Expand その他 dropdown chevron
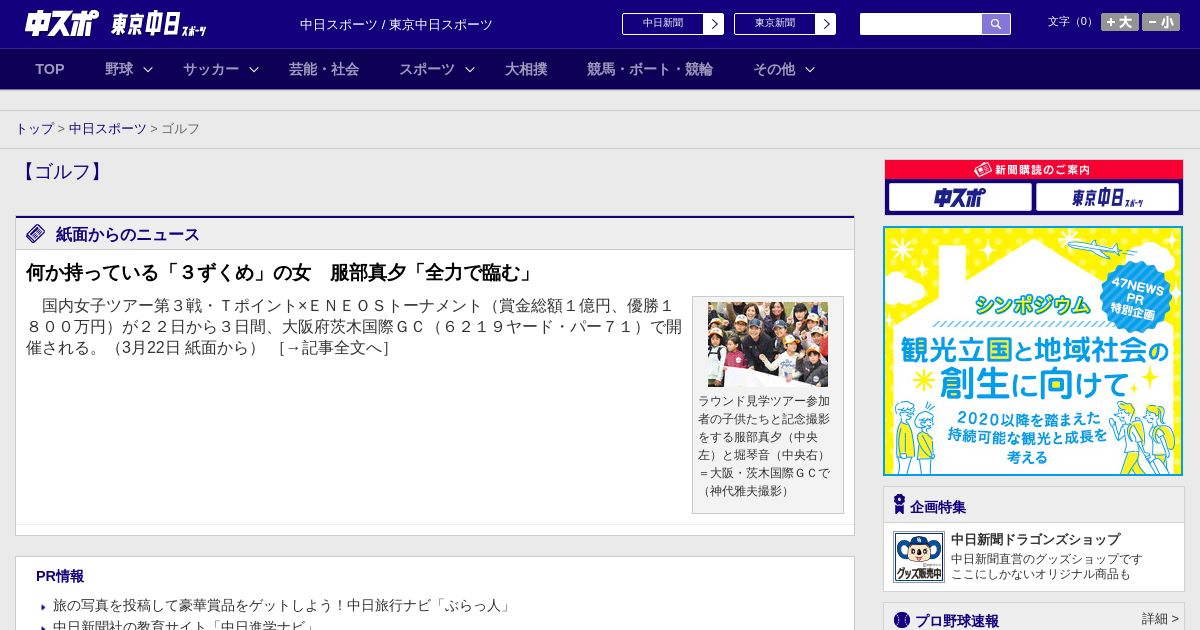This screenshot has height=630, width=1200. click(810, 69)
